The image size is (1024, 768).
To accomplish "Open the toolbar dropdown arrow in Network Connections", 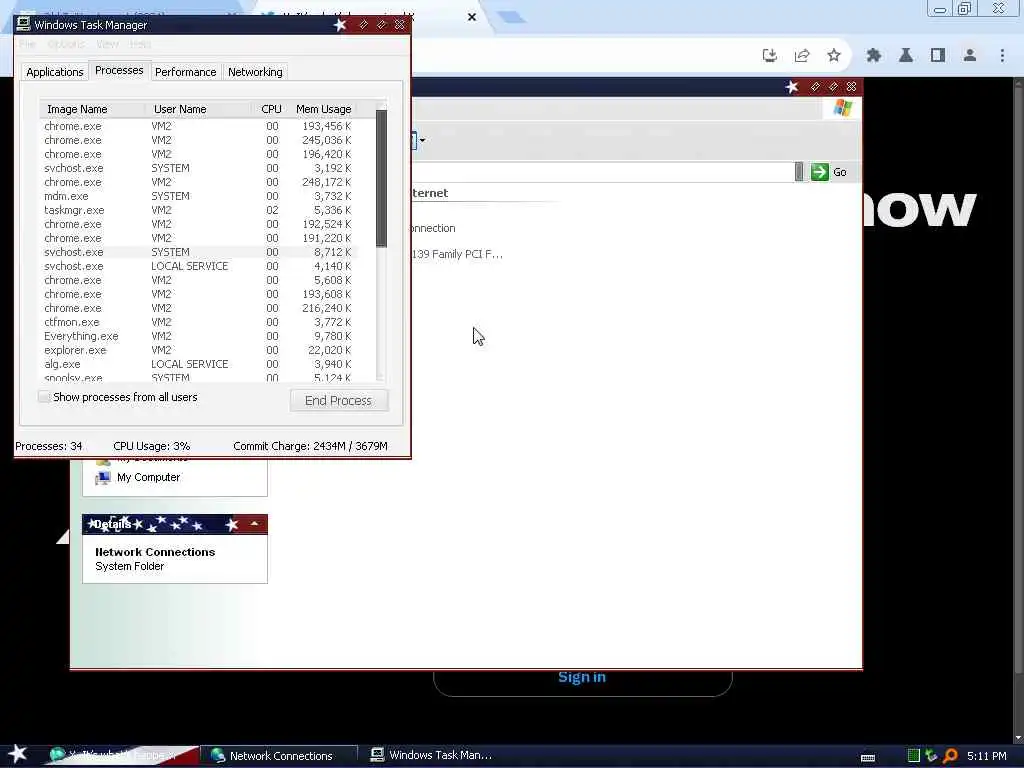I will (423, 140).
